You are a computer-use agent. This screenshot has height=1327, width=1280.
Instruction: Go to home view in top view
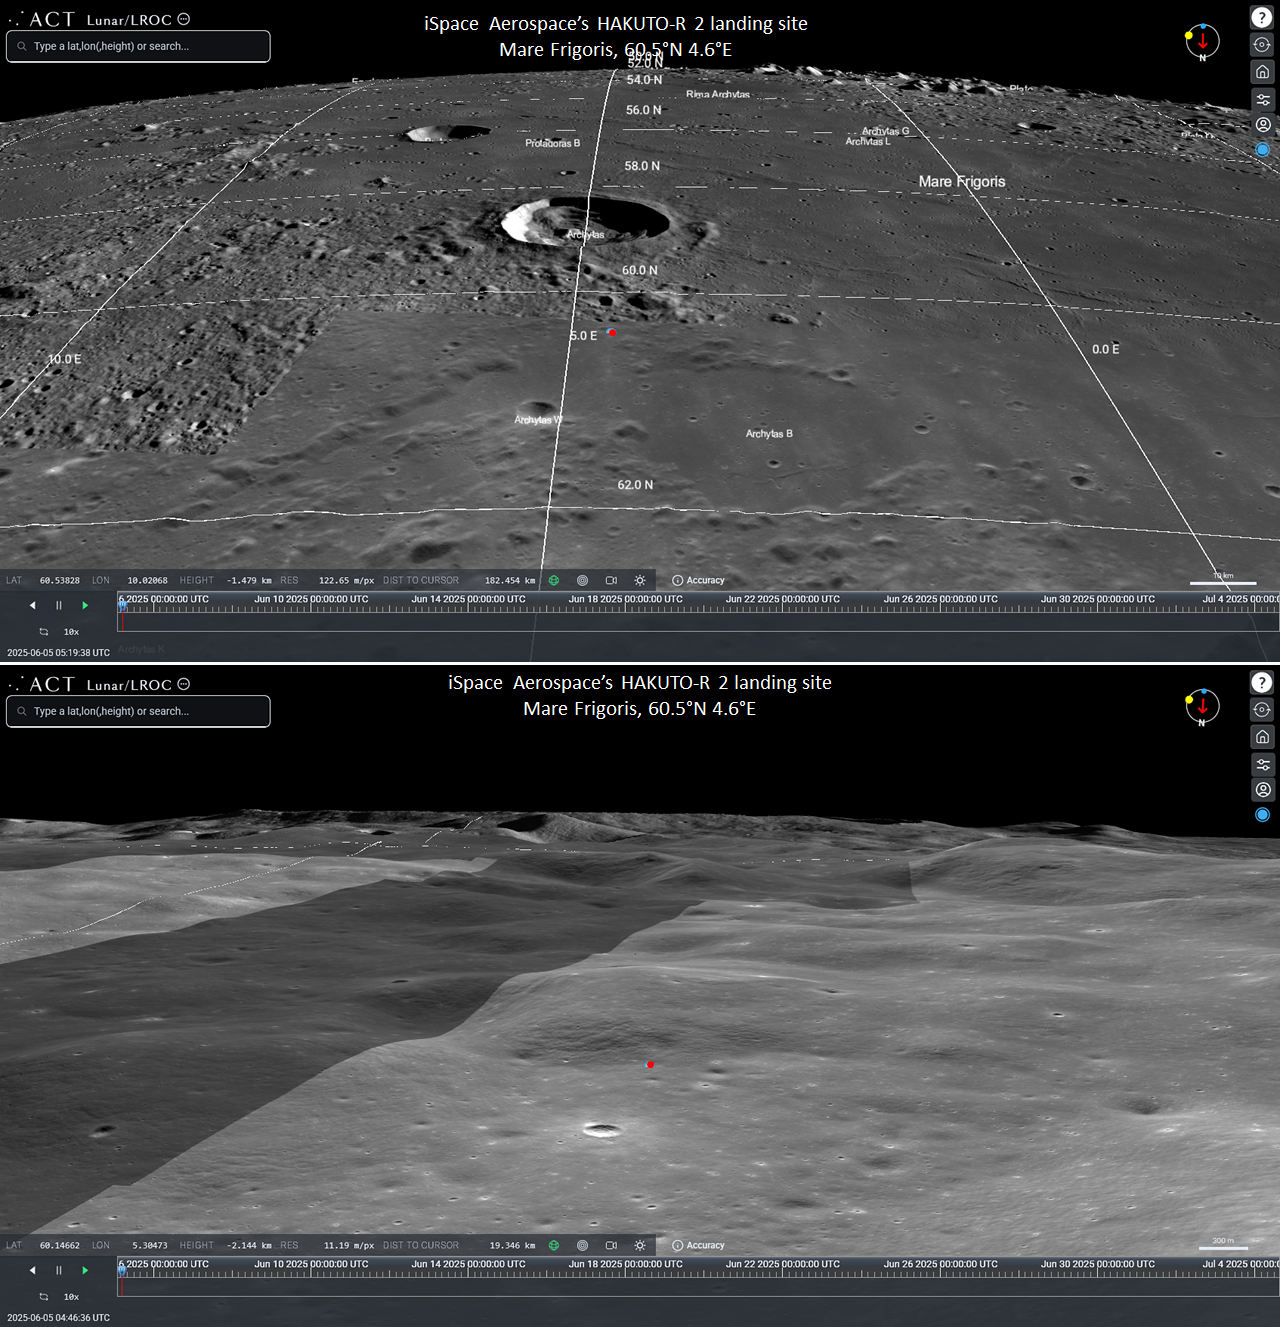(1262, 72)
